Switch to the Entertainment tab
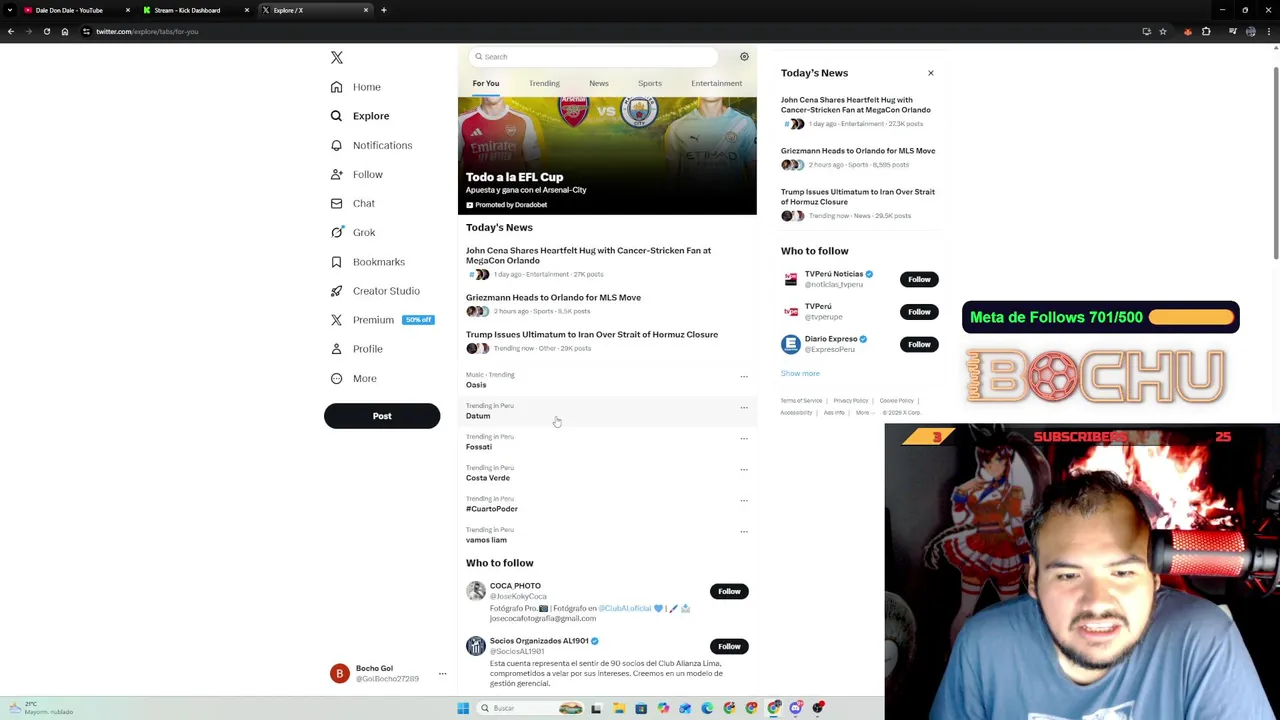Screen dimensions: 1280x720 tap(716, 83)
